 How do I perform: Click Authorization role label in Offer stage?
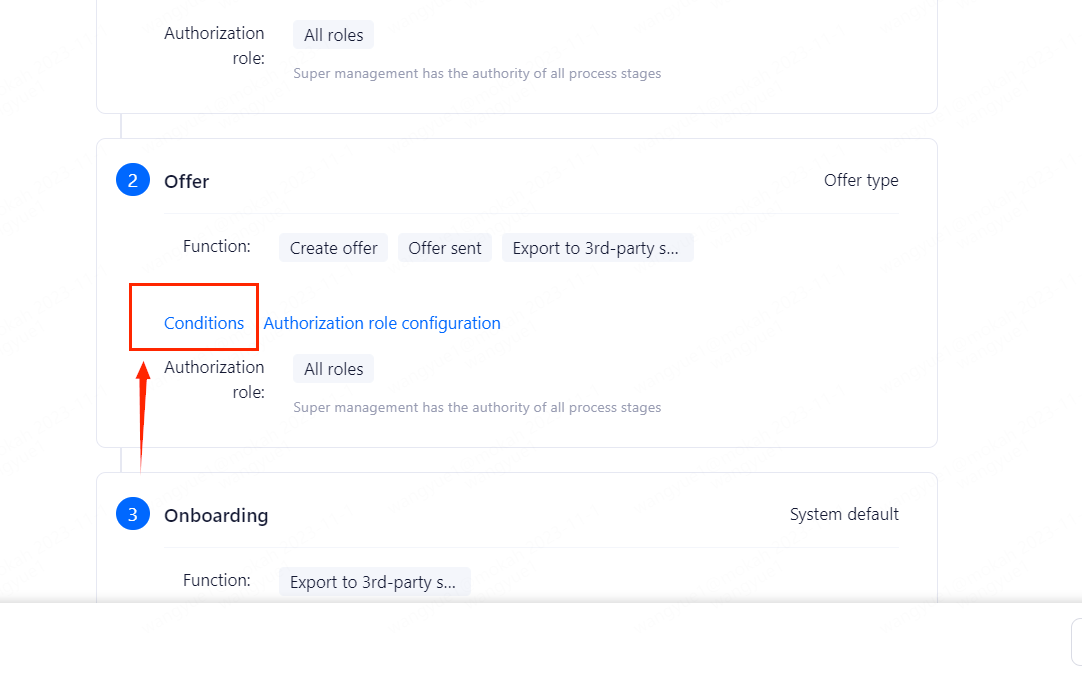tap(214, 379)
